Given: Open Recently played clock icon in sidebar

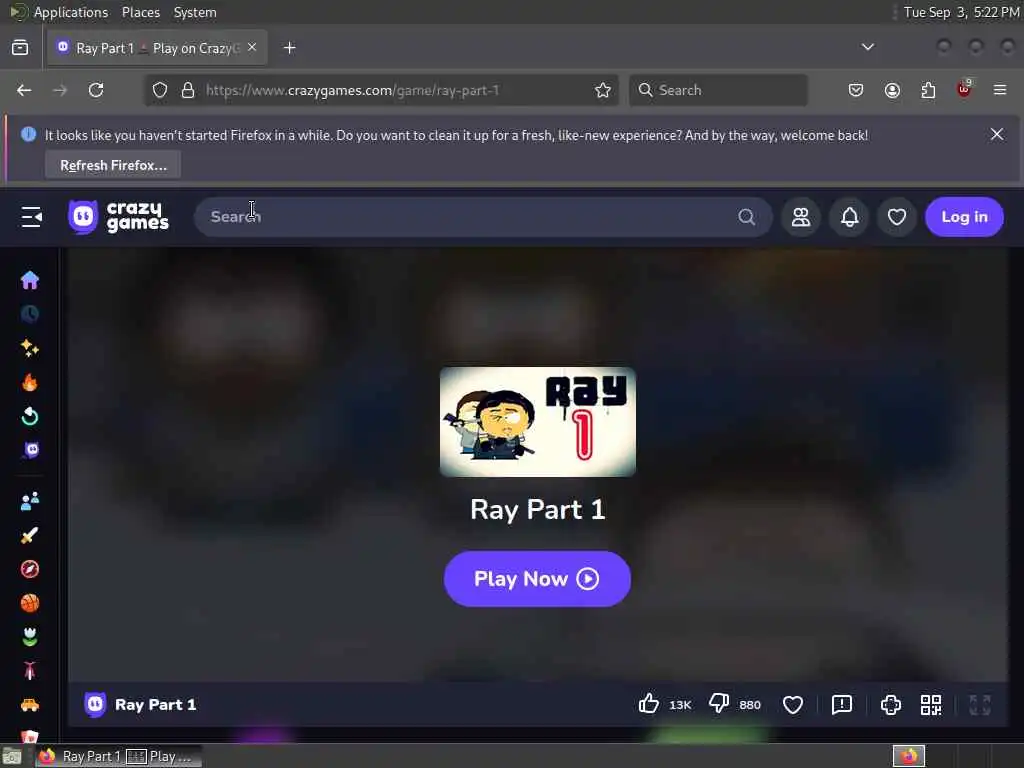Looking at the screenshot, I should point(29,314).
